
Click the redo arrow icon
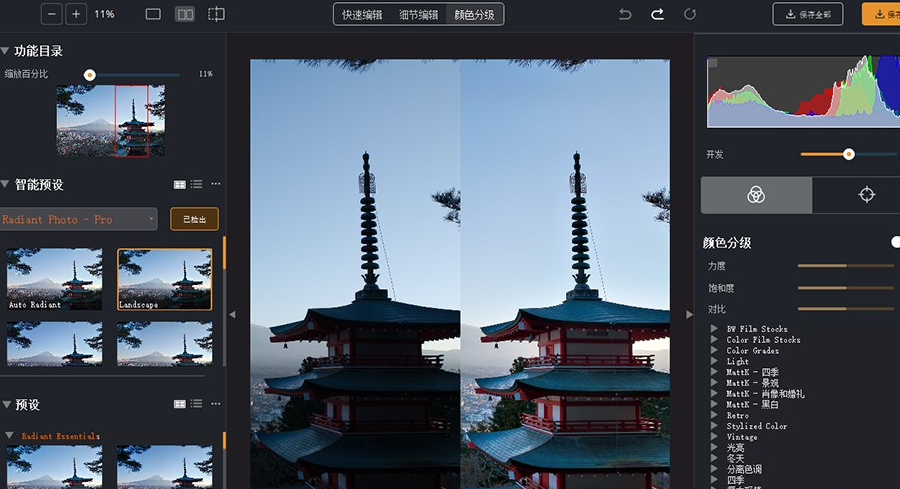coord(657,14)
